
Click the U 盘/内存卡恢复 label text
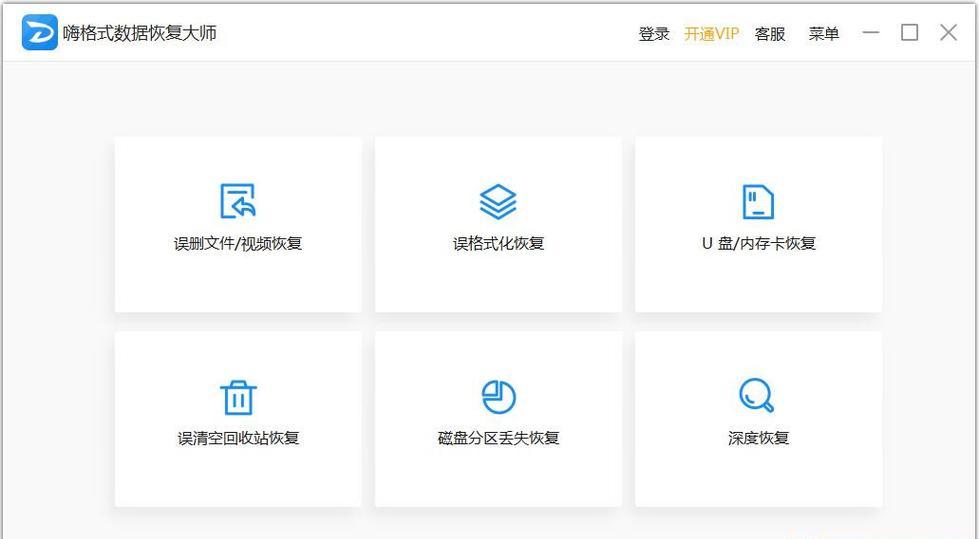pyautogui.click(x=759, y=244)
